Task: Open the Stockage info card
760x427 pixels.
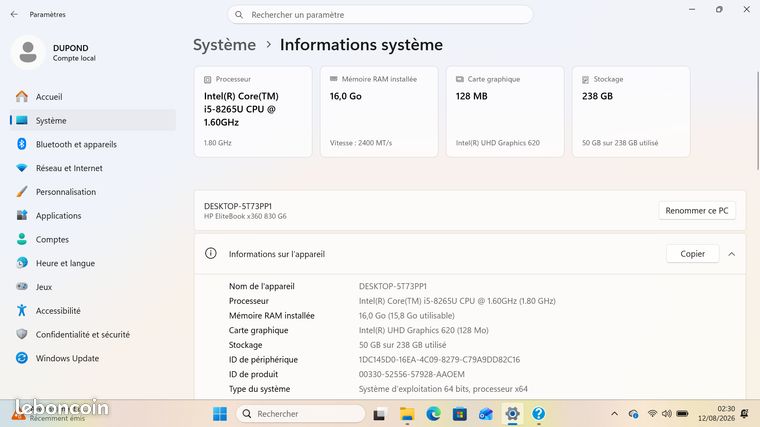Action: click(631, 111)
